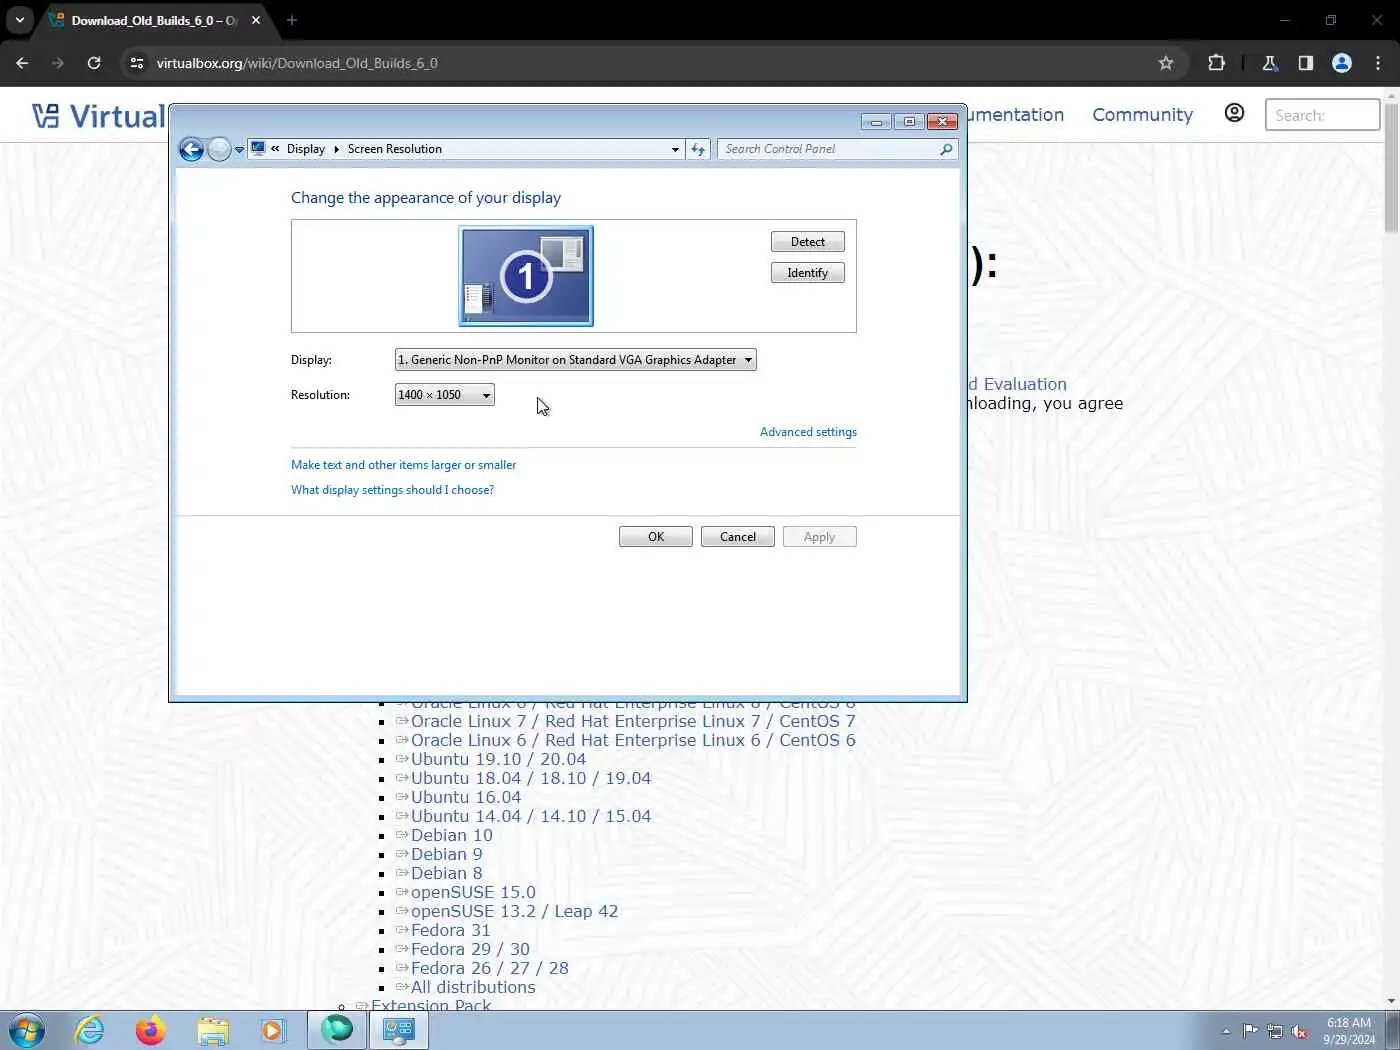Reload the VirtualBox page in Chrome
1400x1050 pixels.
[x=94, y=63]
